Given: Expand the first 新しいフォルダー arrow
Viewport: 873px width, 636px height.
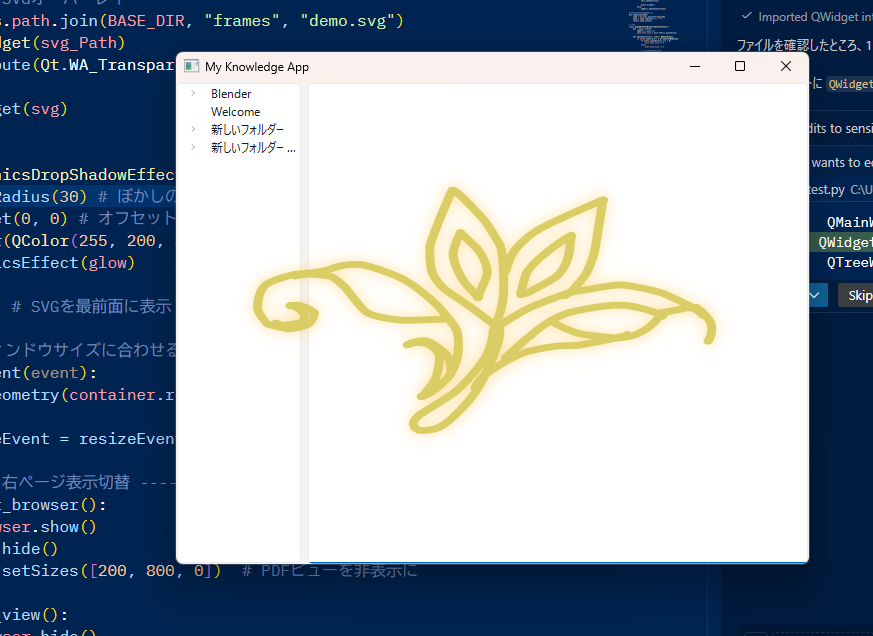Looking at the screenshot, I should [x=193, y=129].
